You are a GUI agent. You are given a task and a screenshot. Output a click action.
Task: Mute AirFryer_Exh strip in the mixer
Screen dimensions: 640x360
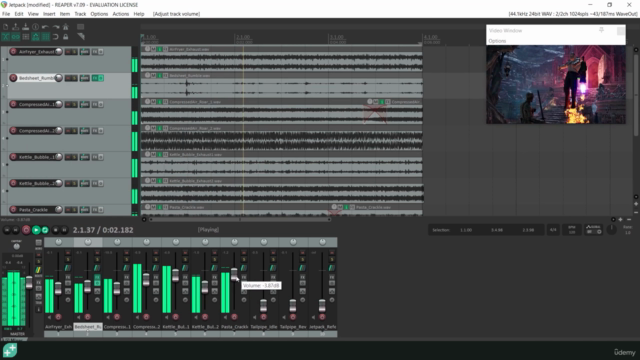pos(68,253)
